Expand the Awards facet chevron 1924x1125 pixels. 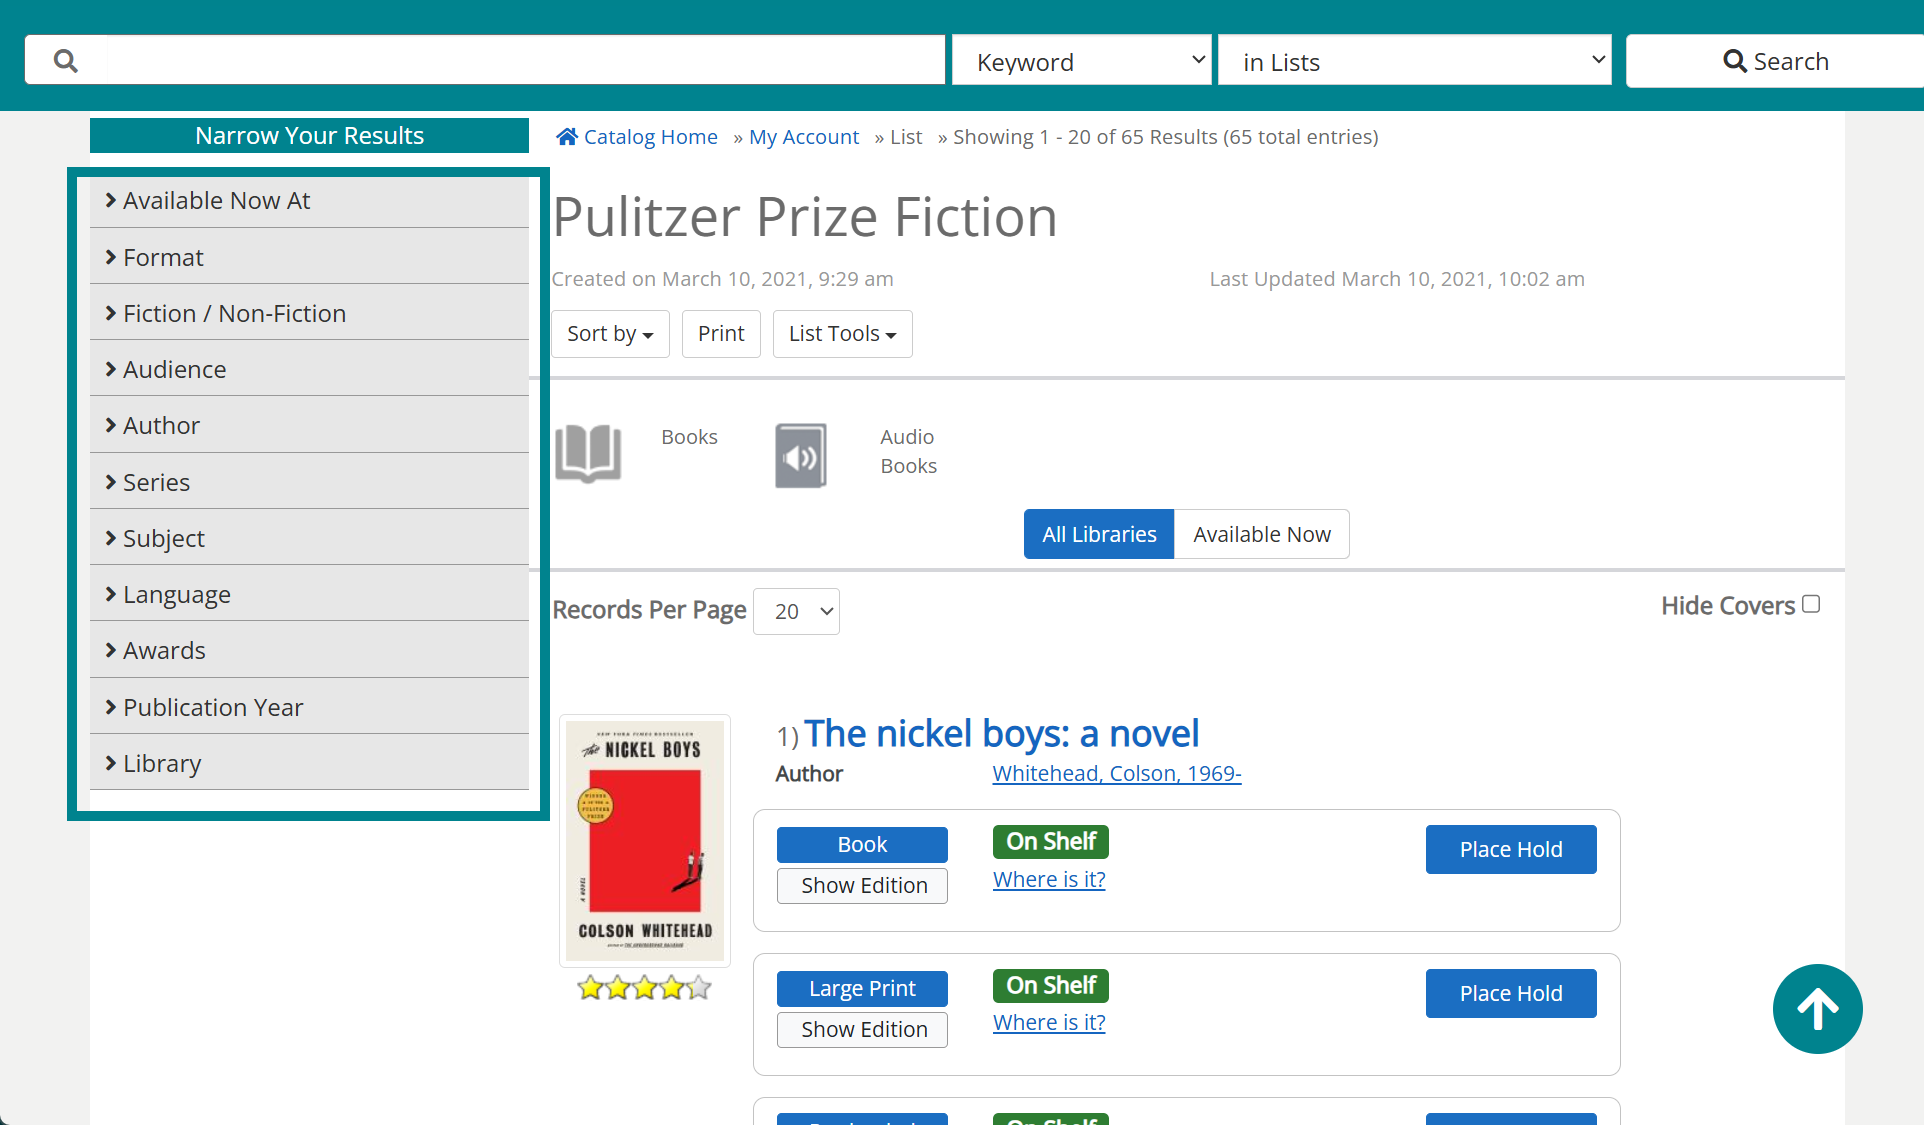(x=111, y=650)
